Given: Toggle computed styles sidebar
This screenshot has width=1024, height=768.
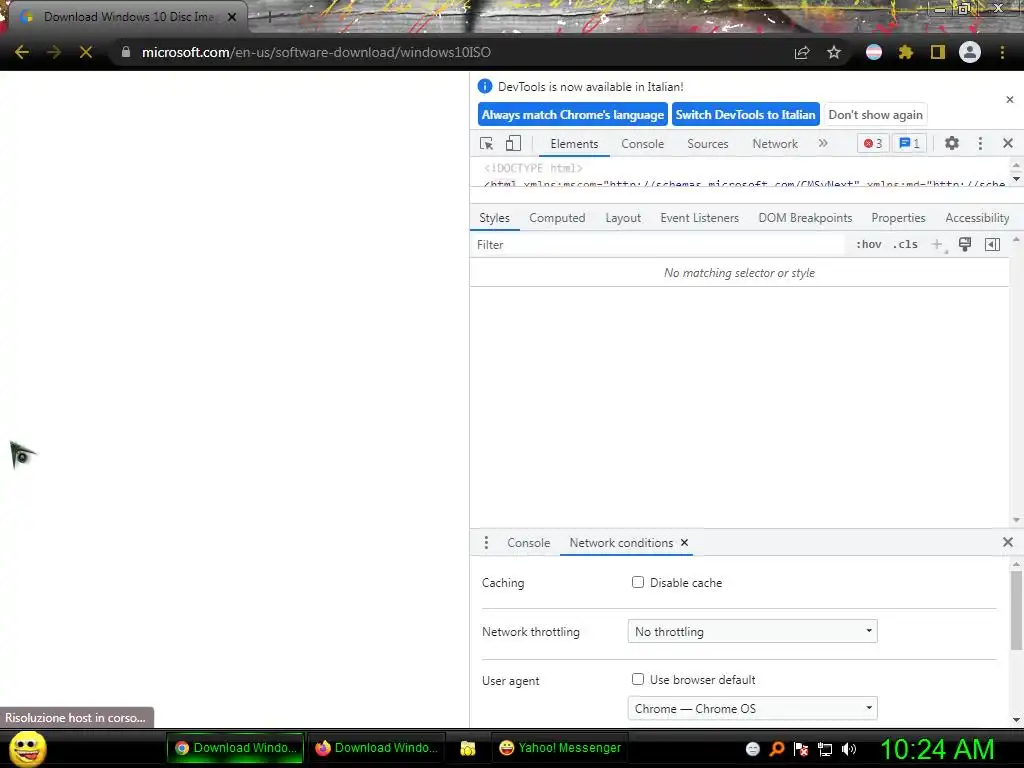Looking at the screenshot, I should tap(993, 244).
